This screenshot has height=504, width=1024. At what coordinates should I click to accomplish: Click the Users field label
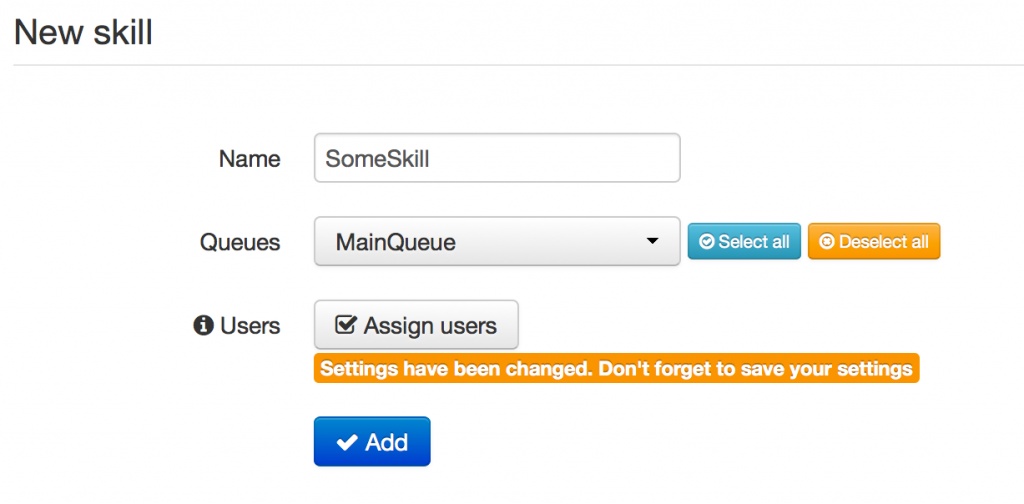point(250,326)
